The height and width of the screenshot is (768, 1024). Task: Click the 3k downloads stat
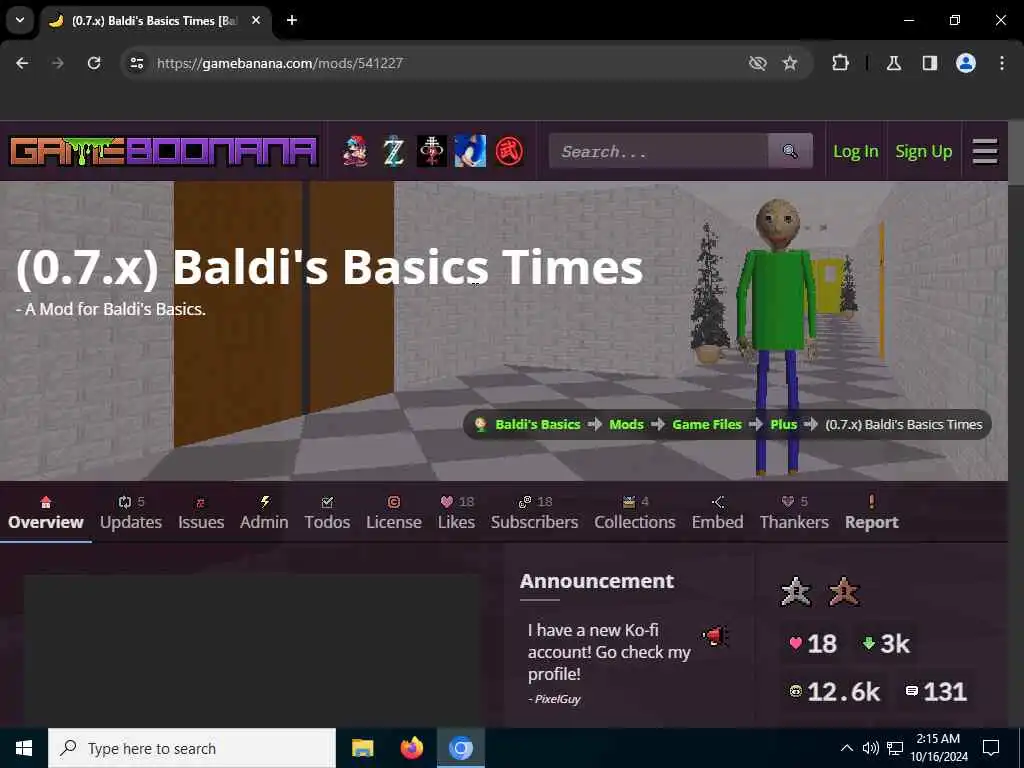886,643
